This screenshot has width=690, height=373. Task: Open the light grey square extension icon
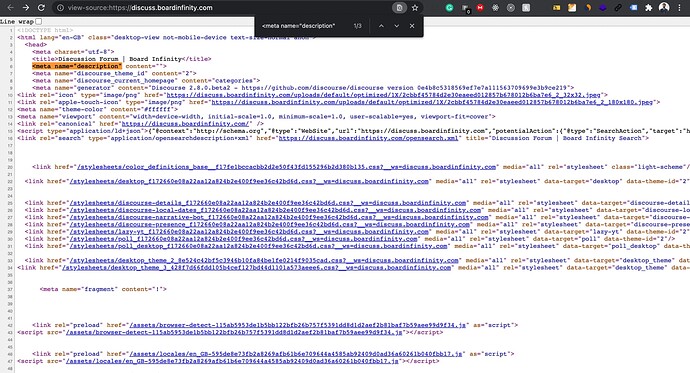(x=526, y=7)
